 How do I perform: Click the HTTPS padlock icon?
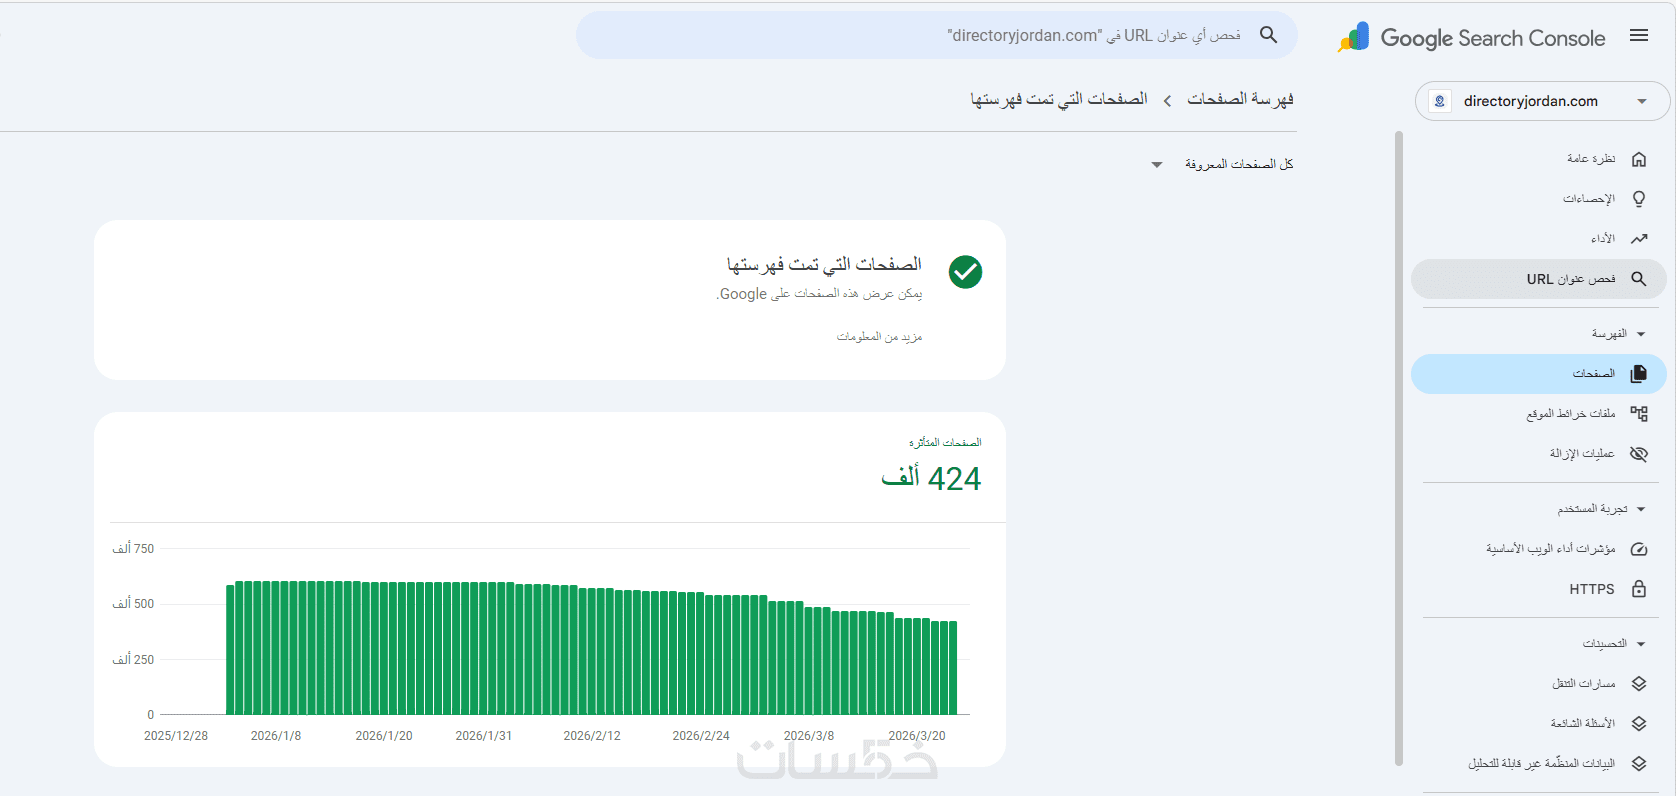click(x=1638, y=589)
